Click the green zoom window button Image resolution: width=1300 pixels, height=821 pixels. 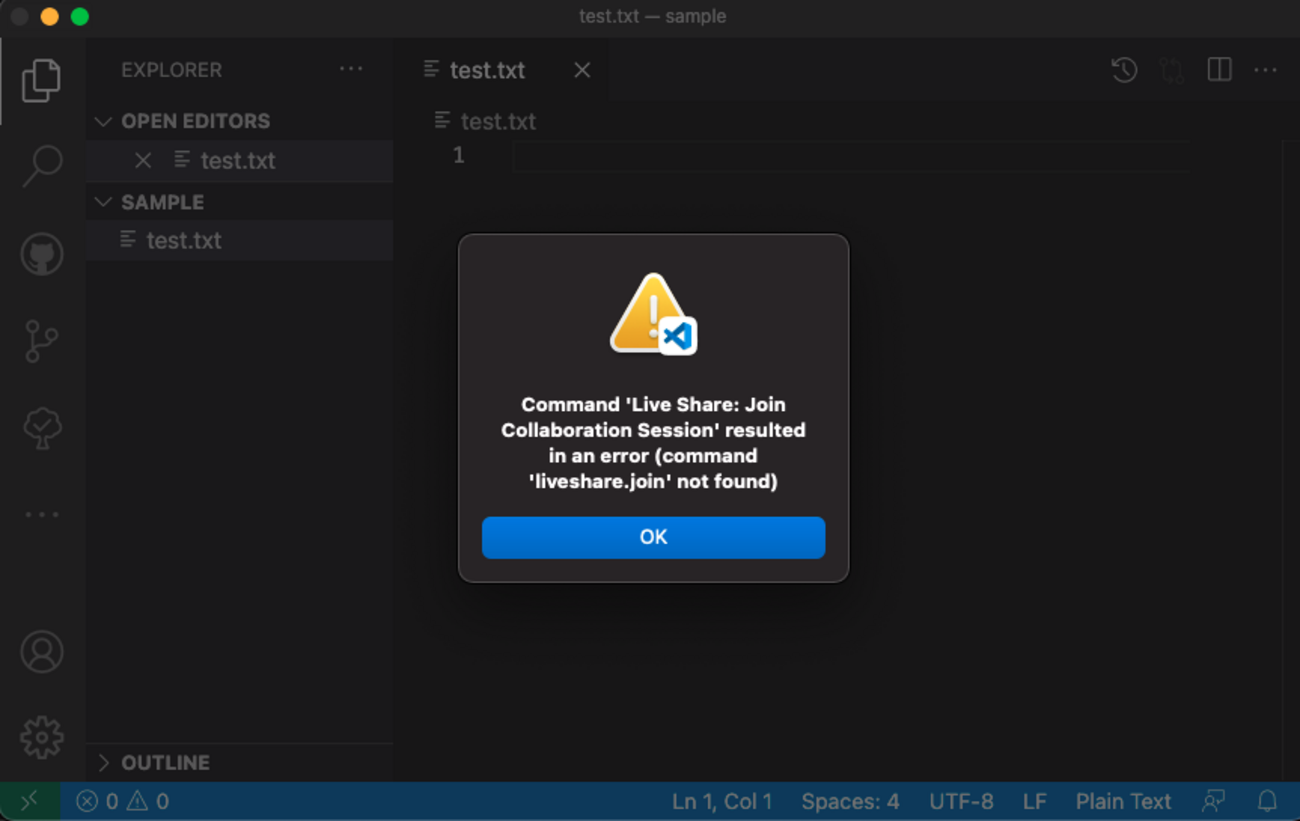coord(80,17)
